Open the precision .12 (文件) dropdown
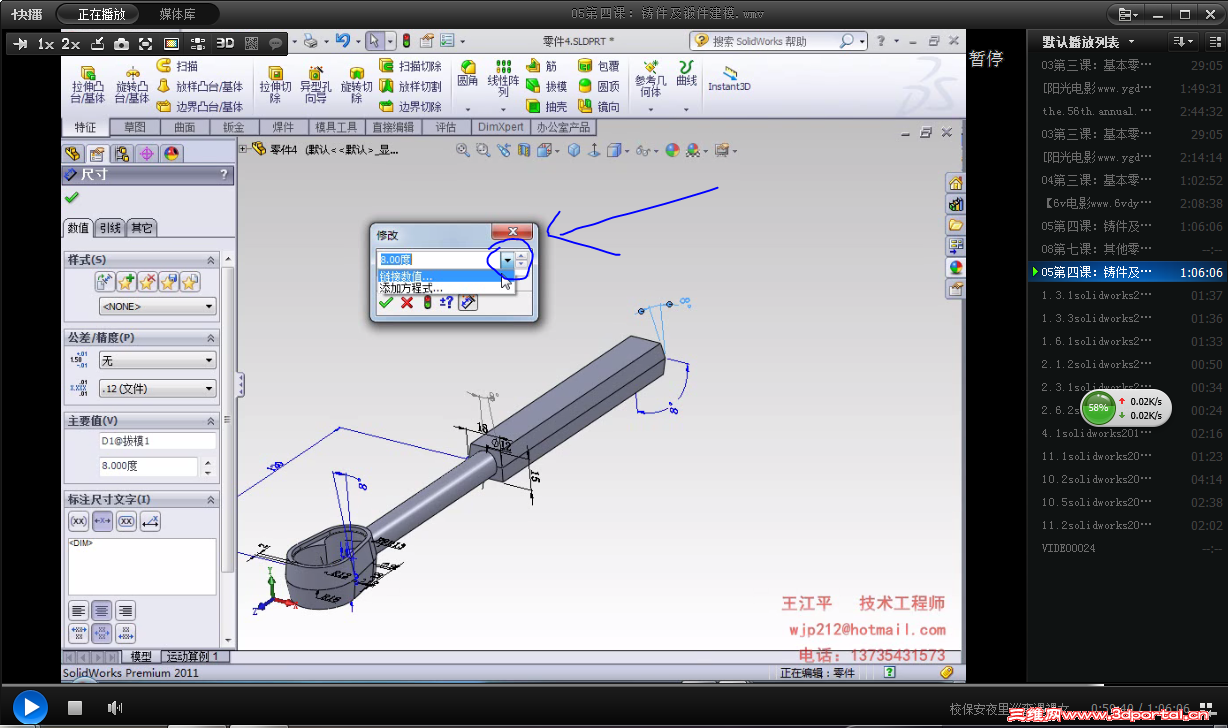Viewport: 1228px width, 728px height. [158, 389]
